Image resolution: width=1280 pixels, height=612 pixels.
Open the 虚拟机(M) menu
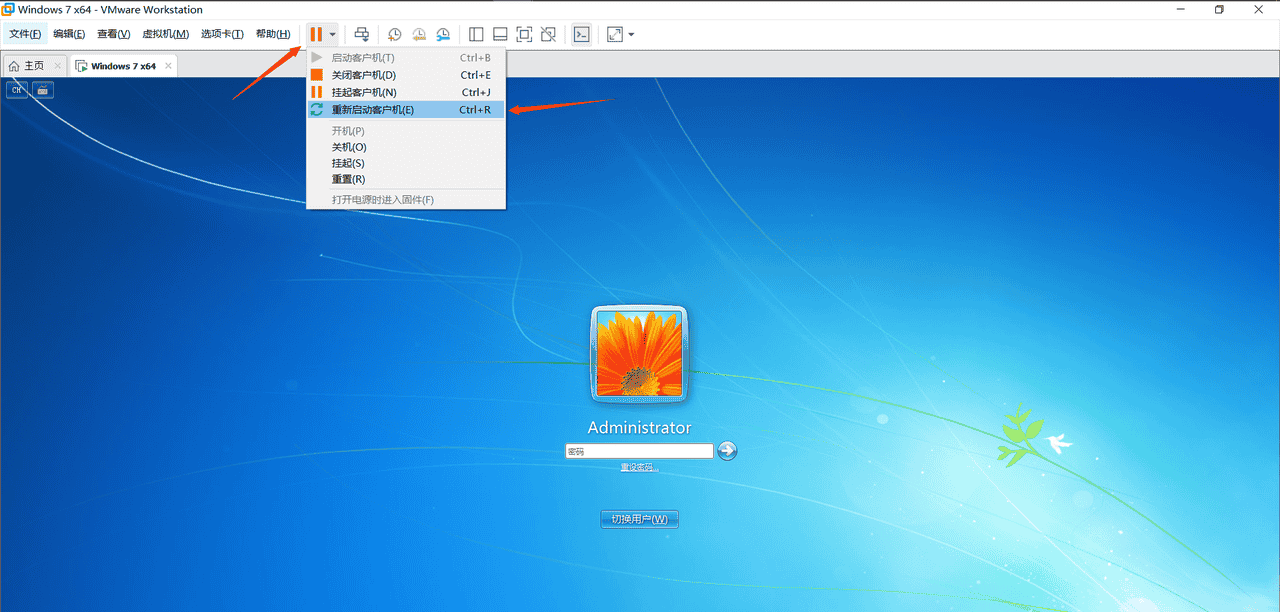click(166, 33)
